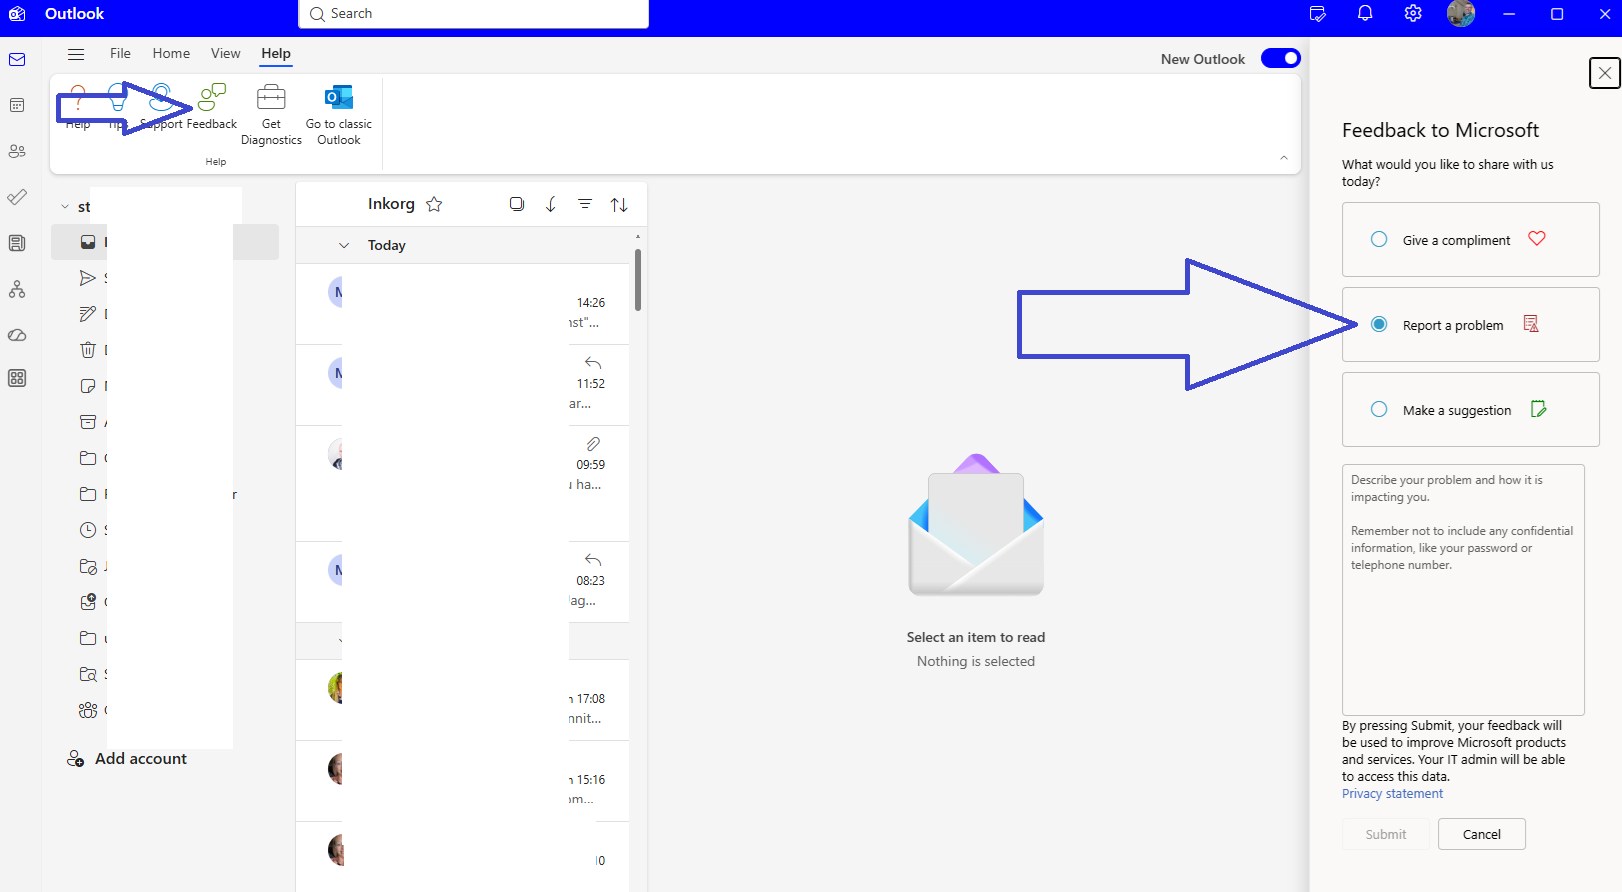
Task: Close the Feedback to Microsoft panel
Action: click(x=1605, y=73)
